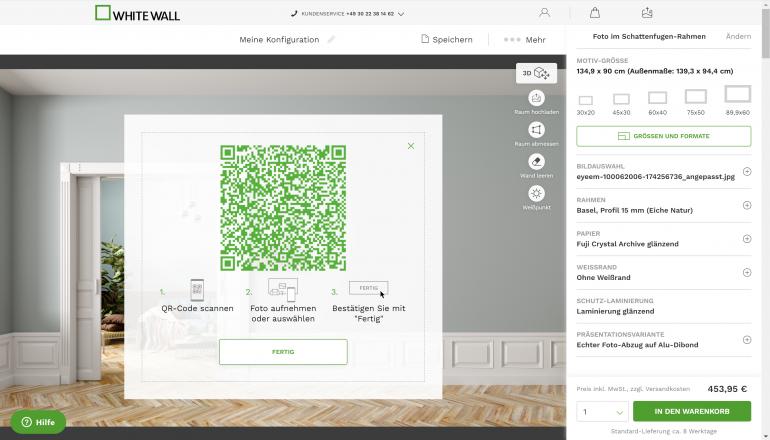Click the image file name eyeem-100062006
Image resolution: width=770 pixels, height=440 pixels.
[656, 177]
